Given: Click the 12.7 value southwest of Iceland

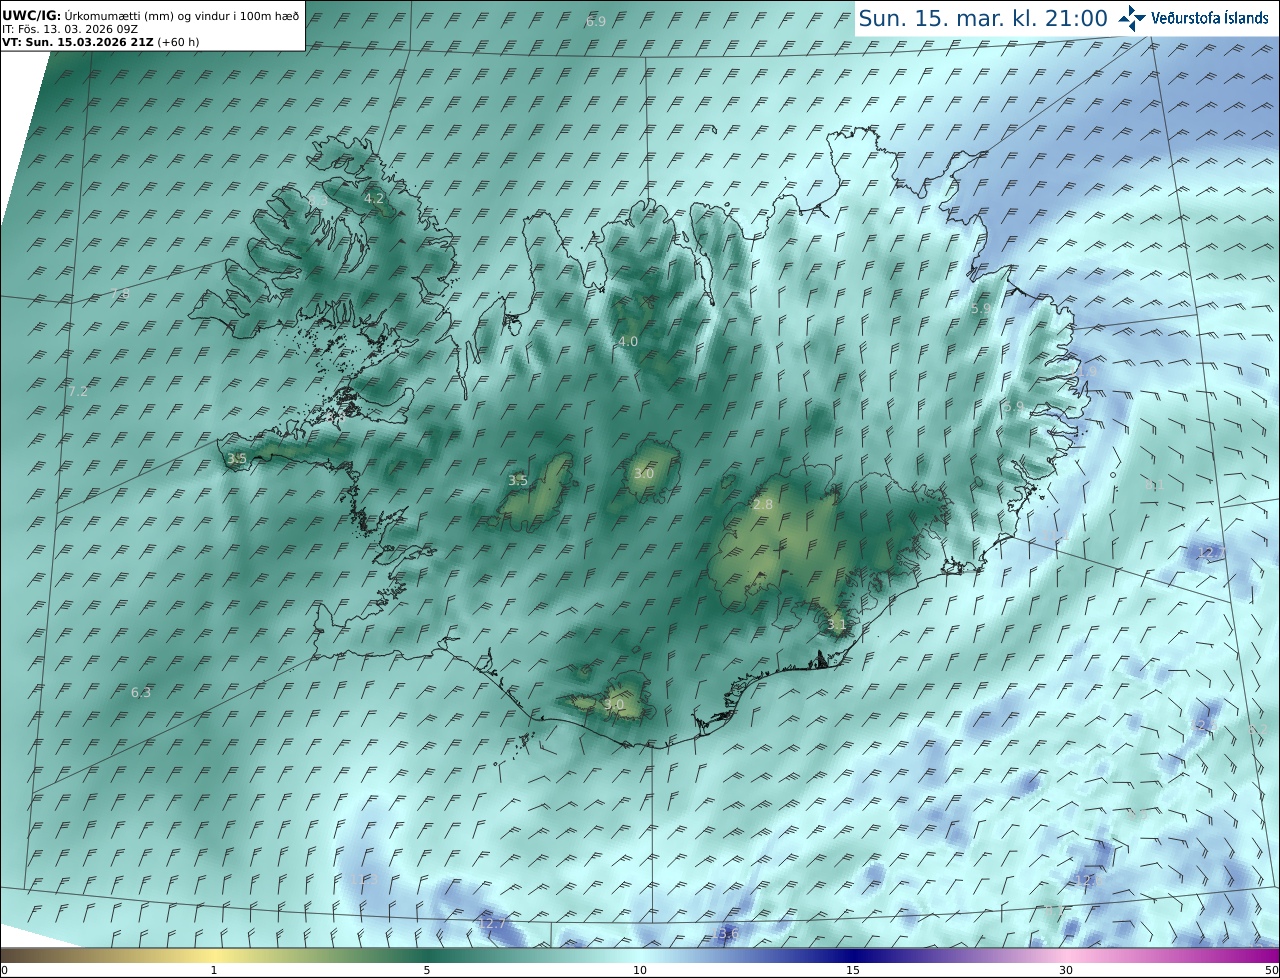Looking at the screenshot, I should coord(492,922).
